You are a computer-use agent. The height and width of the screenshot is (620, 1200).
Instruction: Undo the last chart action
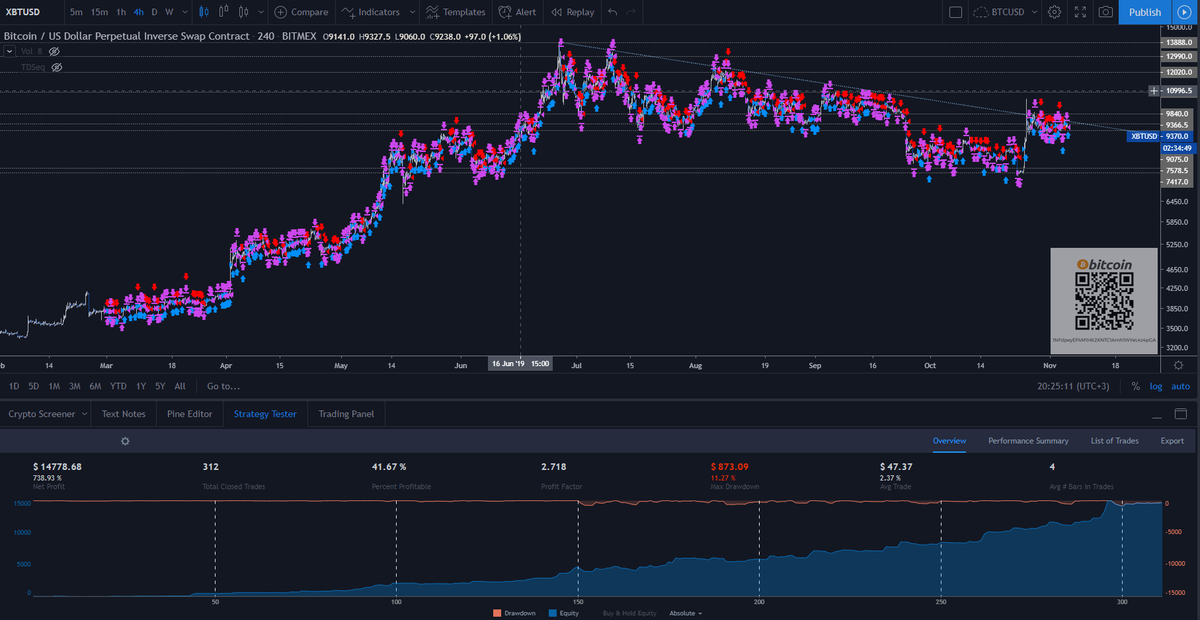[x=613, y=12]
